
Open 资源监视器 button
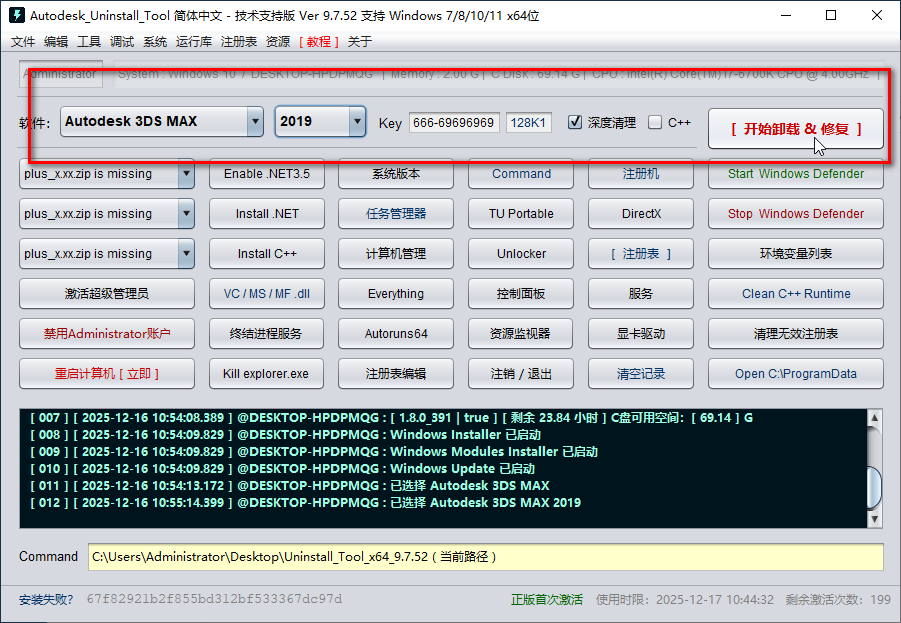[x=521, y=333]
